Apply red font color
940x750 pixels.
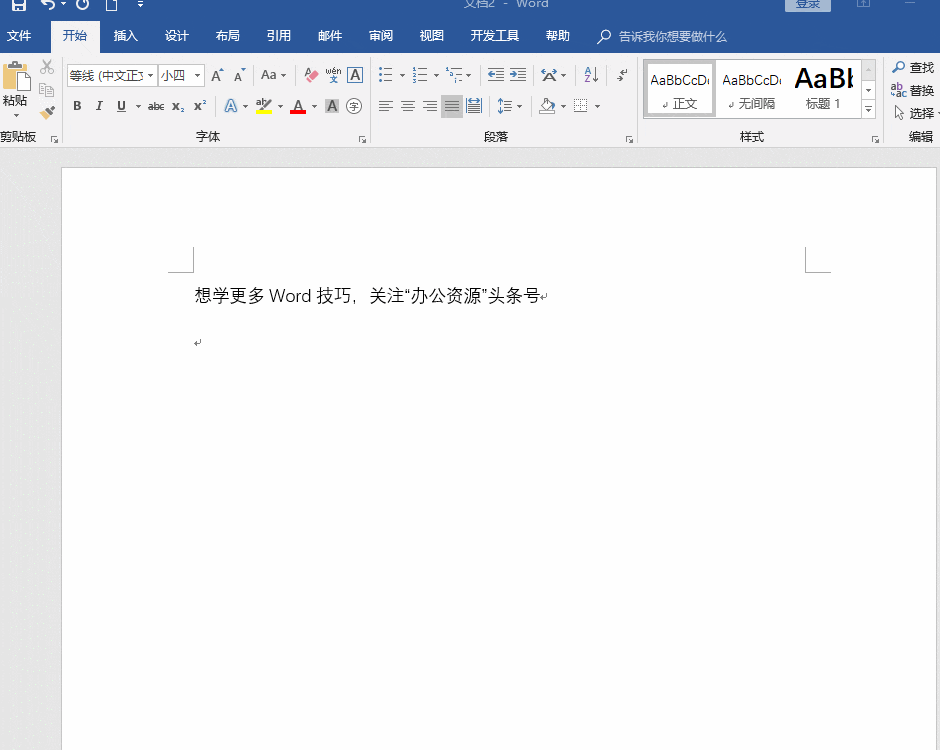(297, 105)
